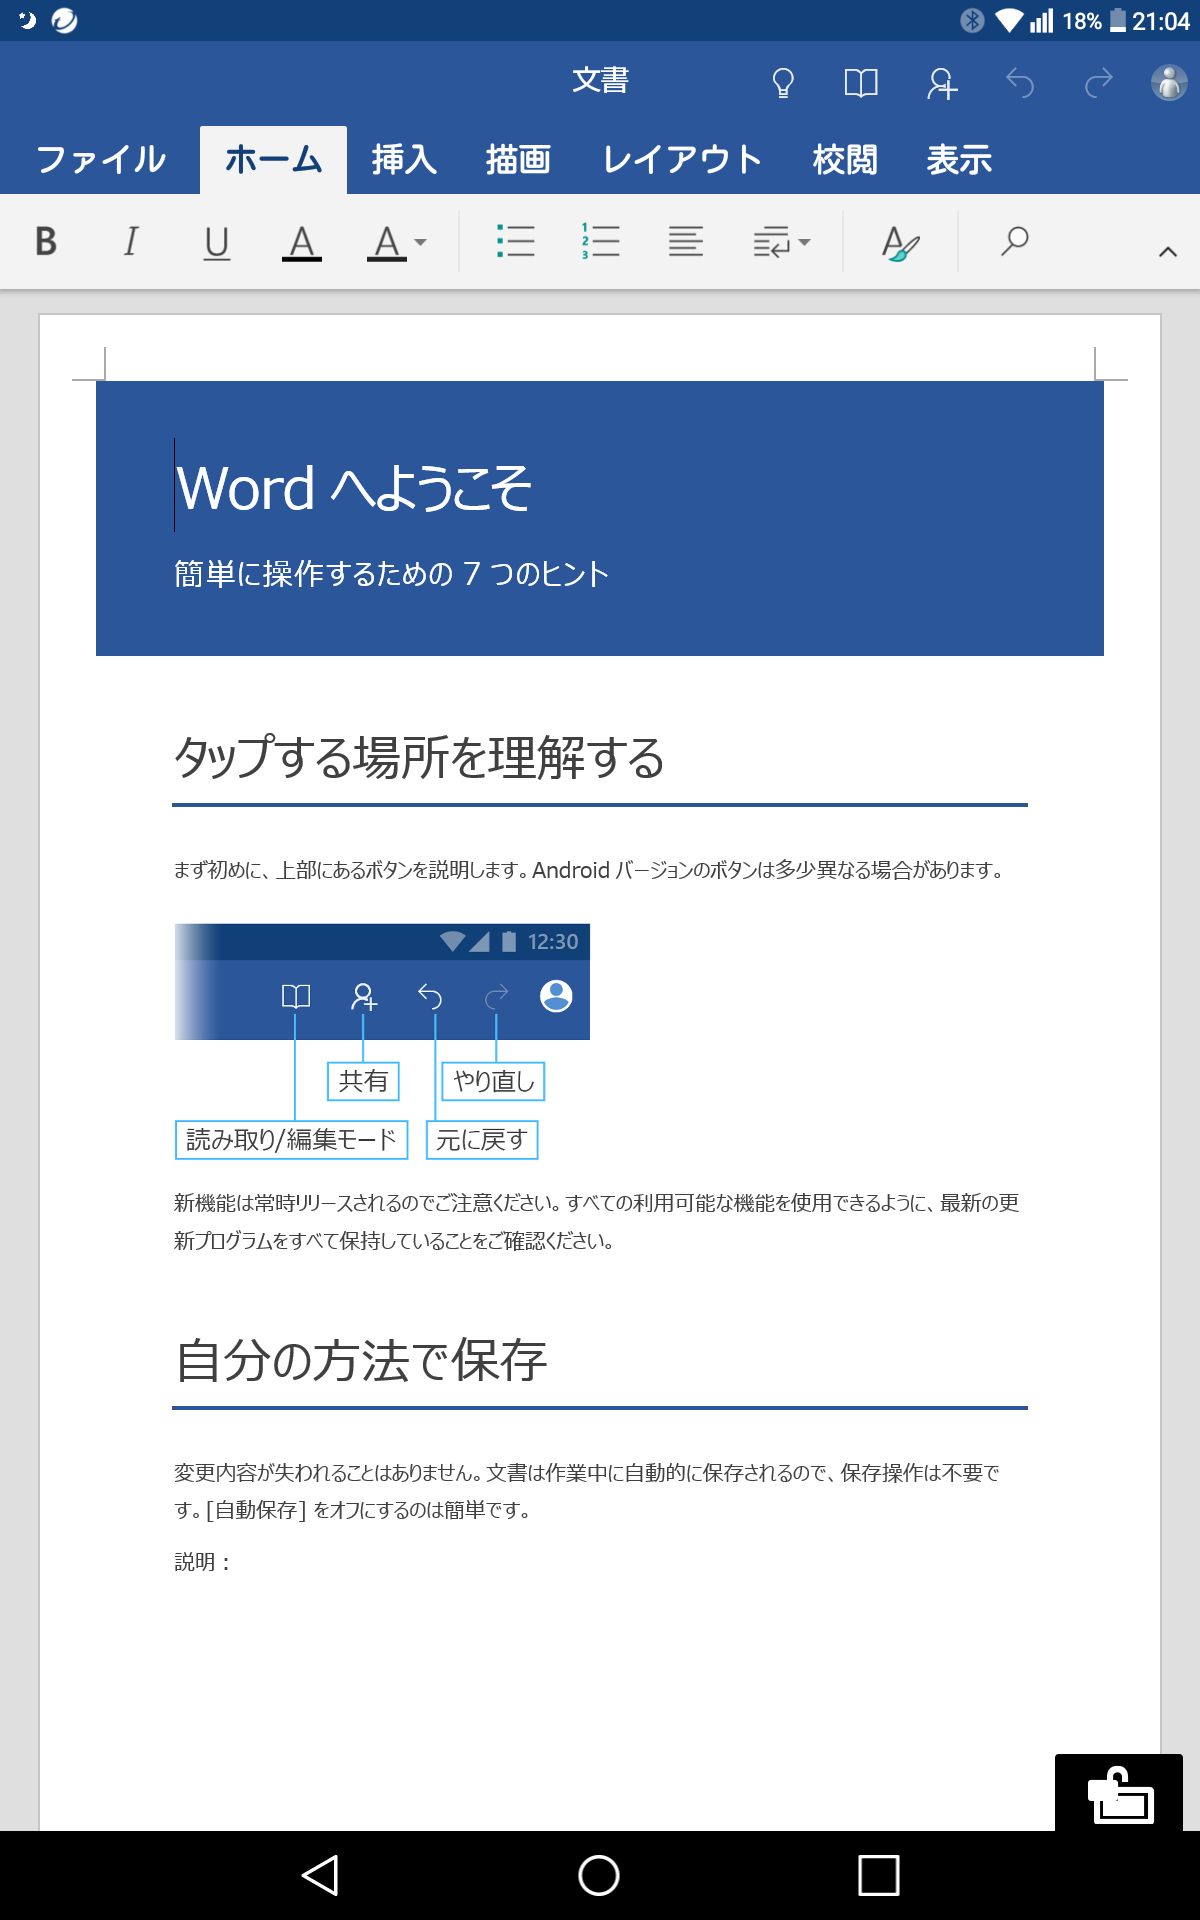Apply the font color A button
This screenshot has height=1920, width=1200.
point(387,242)
